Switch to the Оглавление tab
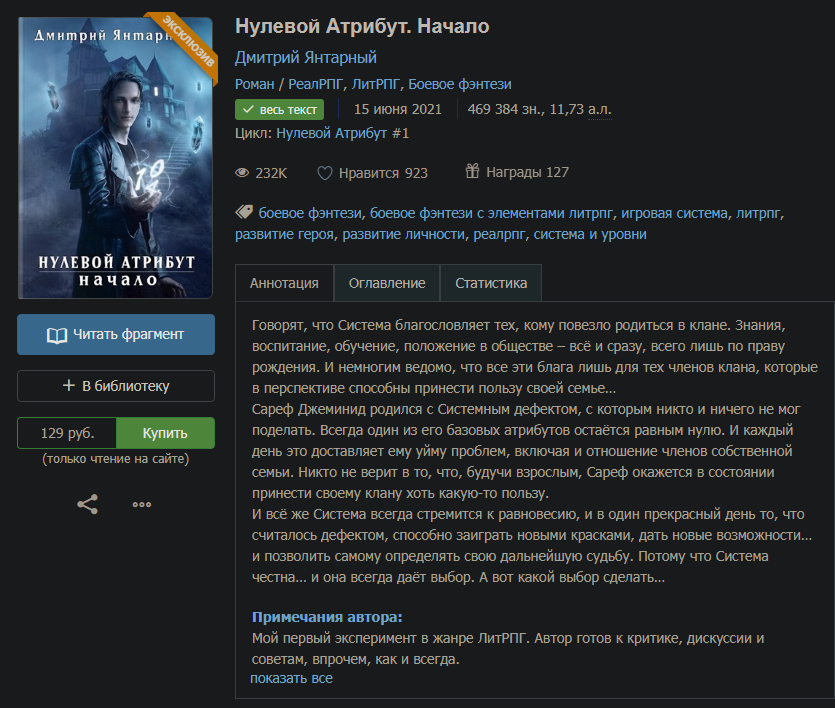This screenshot has width=835, height=708. click(x=387, y=283)
